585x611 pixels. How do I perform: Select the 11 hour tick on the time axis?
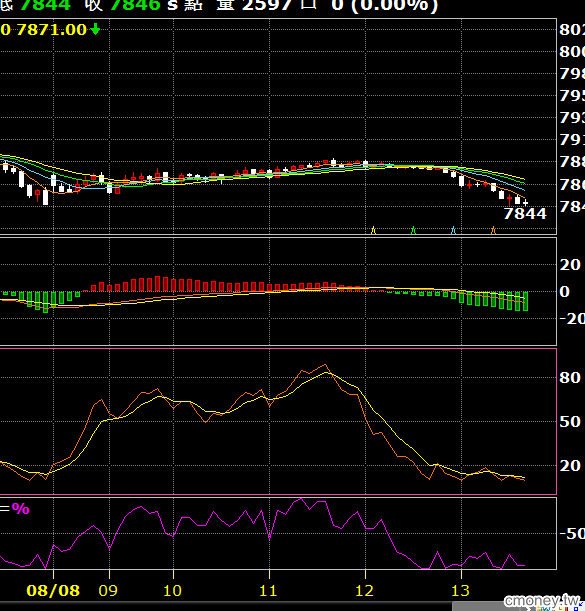pyautogui.click(x=268, y=591)
